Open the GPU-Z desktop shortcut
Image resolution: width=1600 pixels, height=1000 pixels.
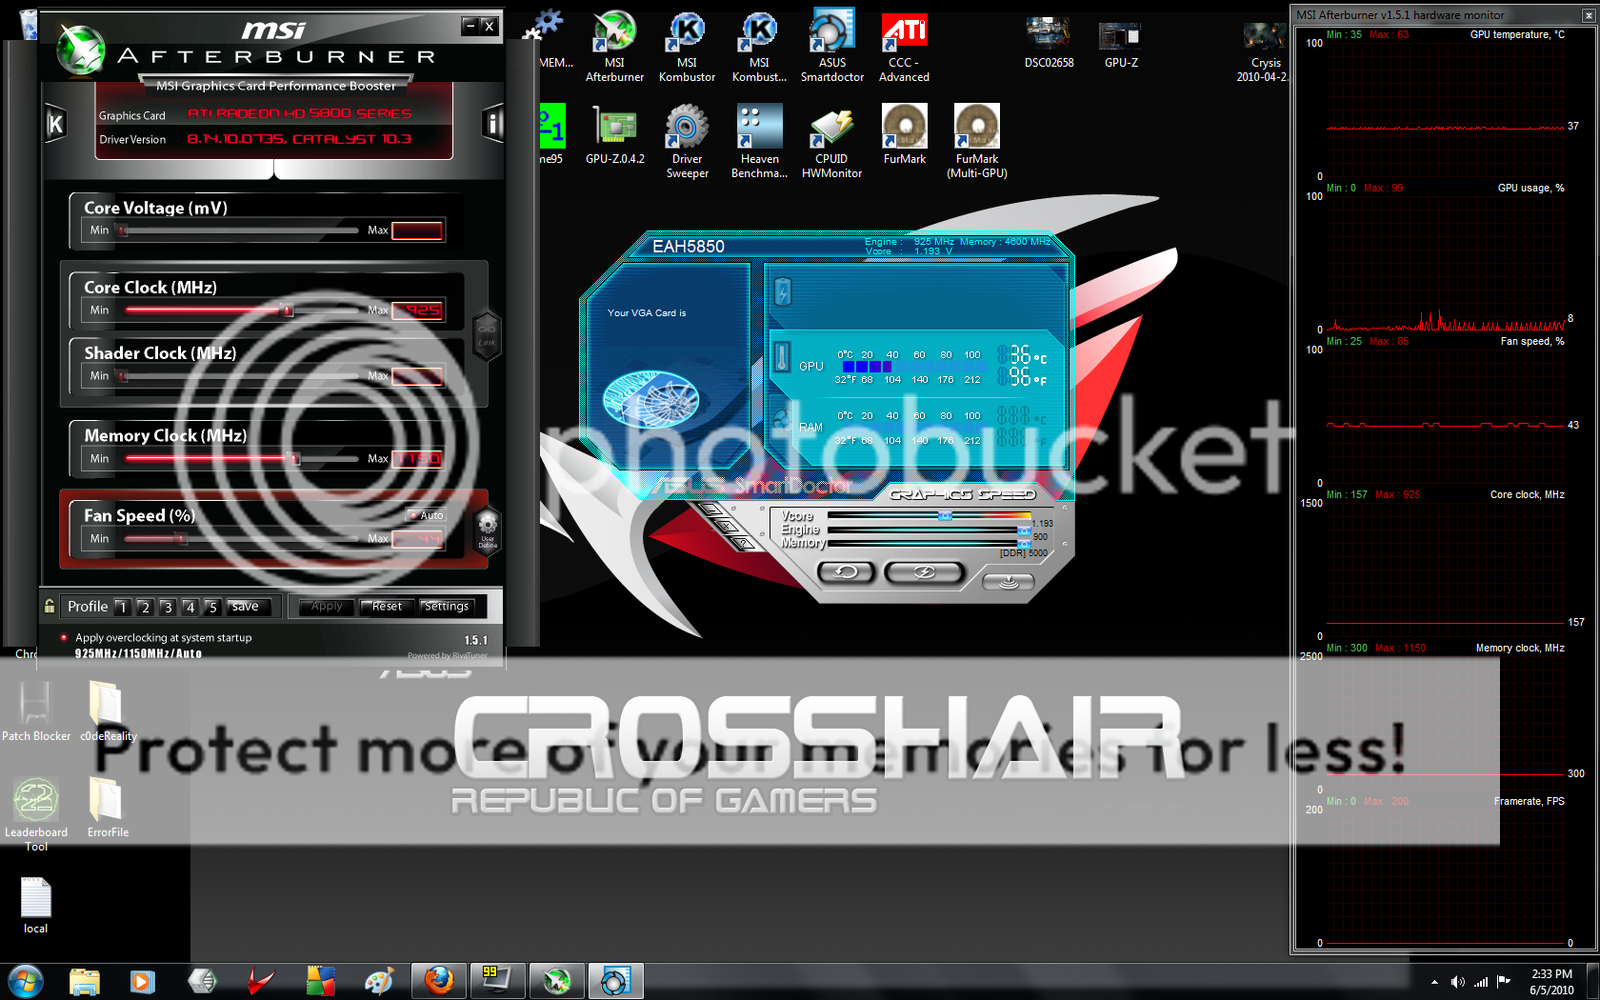click(1121, 42)
